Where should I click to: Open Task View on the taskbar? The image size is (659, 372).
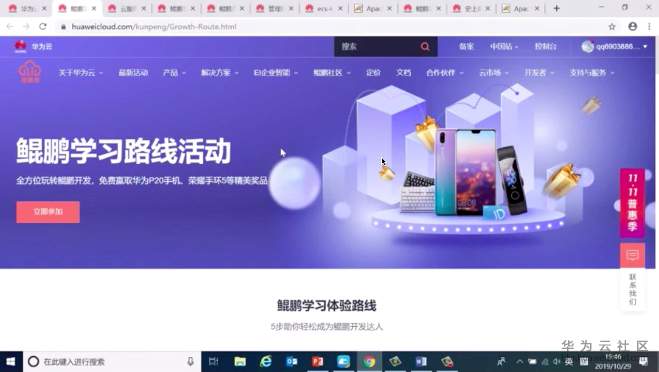(x=214, y=361)
